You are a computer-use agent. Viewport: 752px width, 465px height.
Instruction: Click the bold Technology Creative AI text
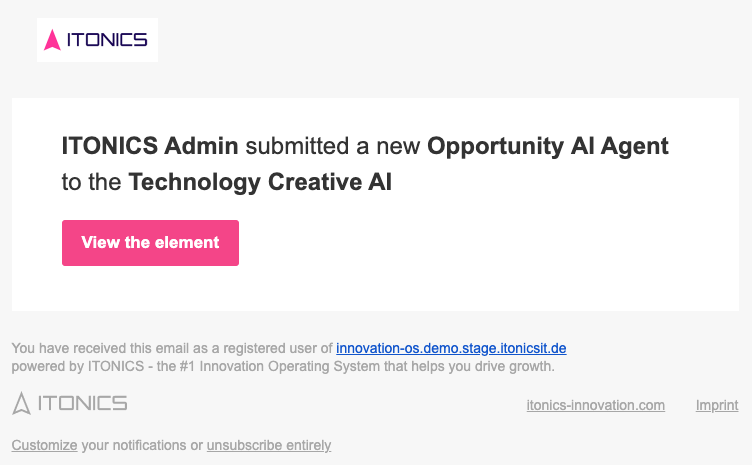(x=260, y=182)
